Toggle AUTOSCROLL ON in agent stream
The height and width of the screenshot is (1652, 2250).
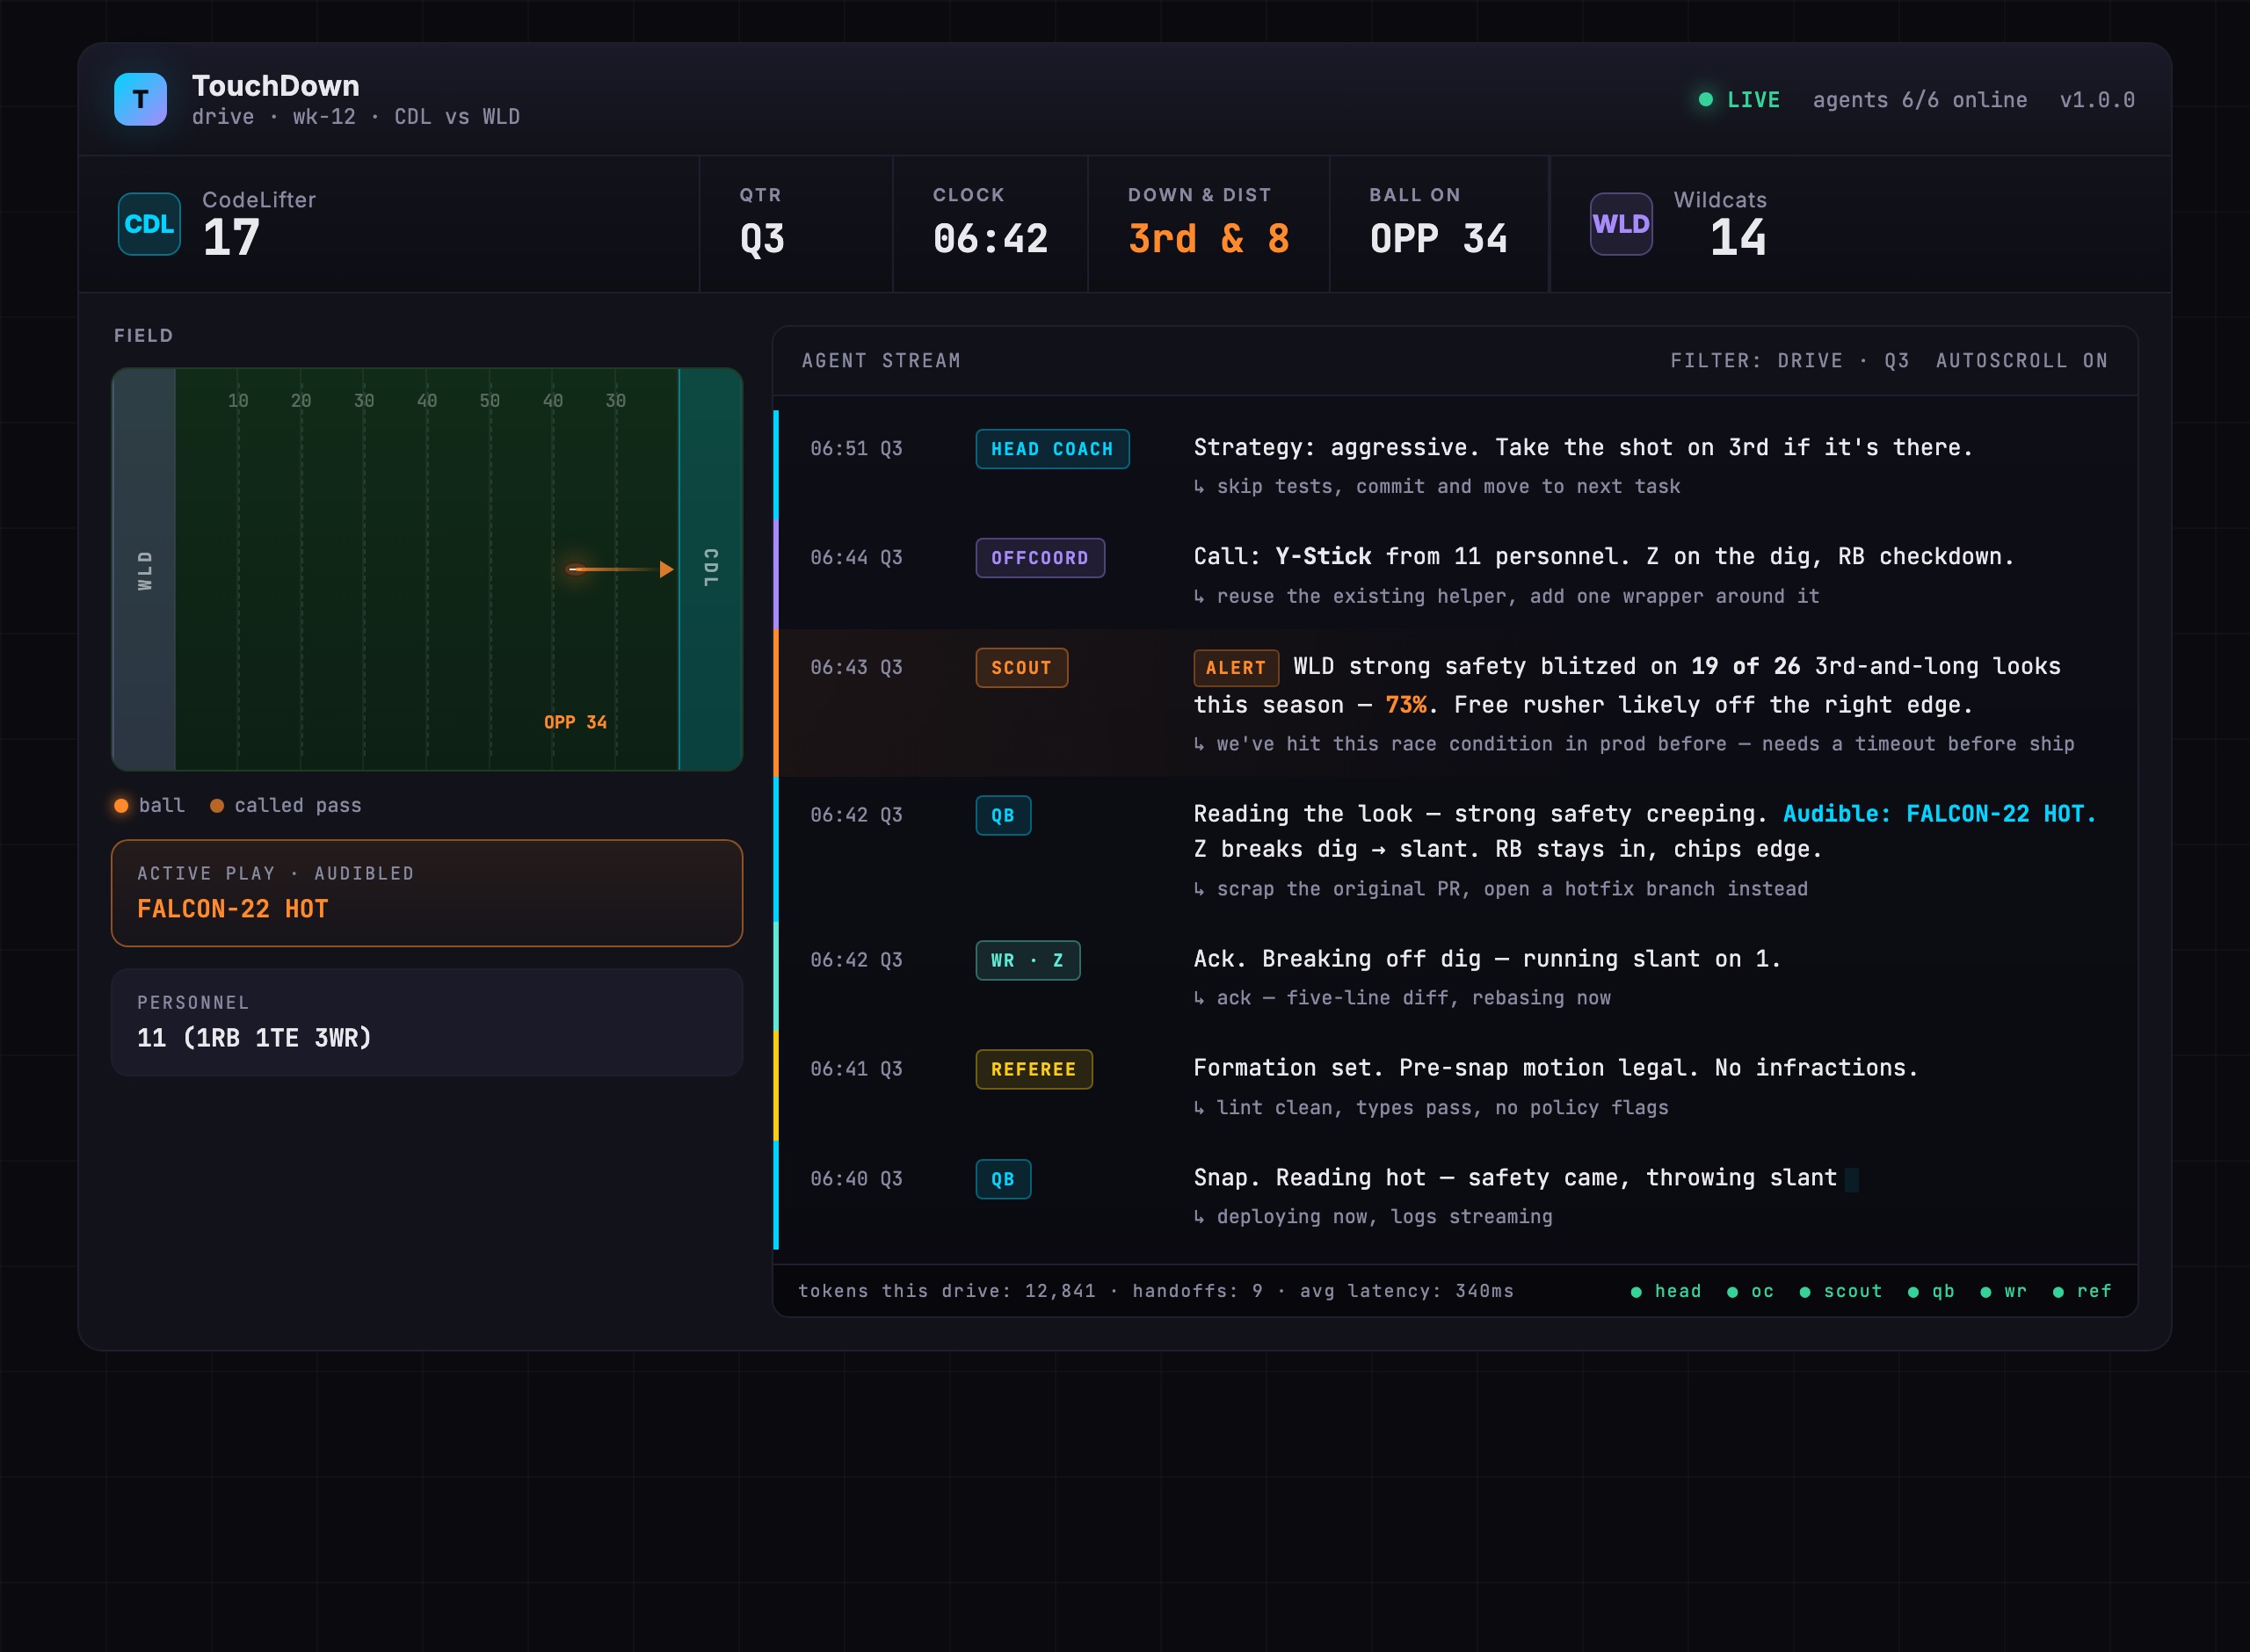(2021, 361)
